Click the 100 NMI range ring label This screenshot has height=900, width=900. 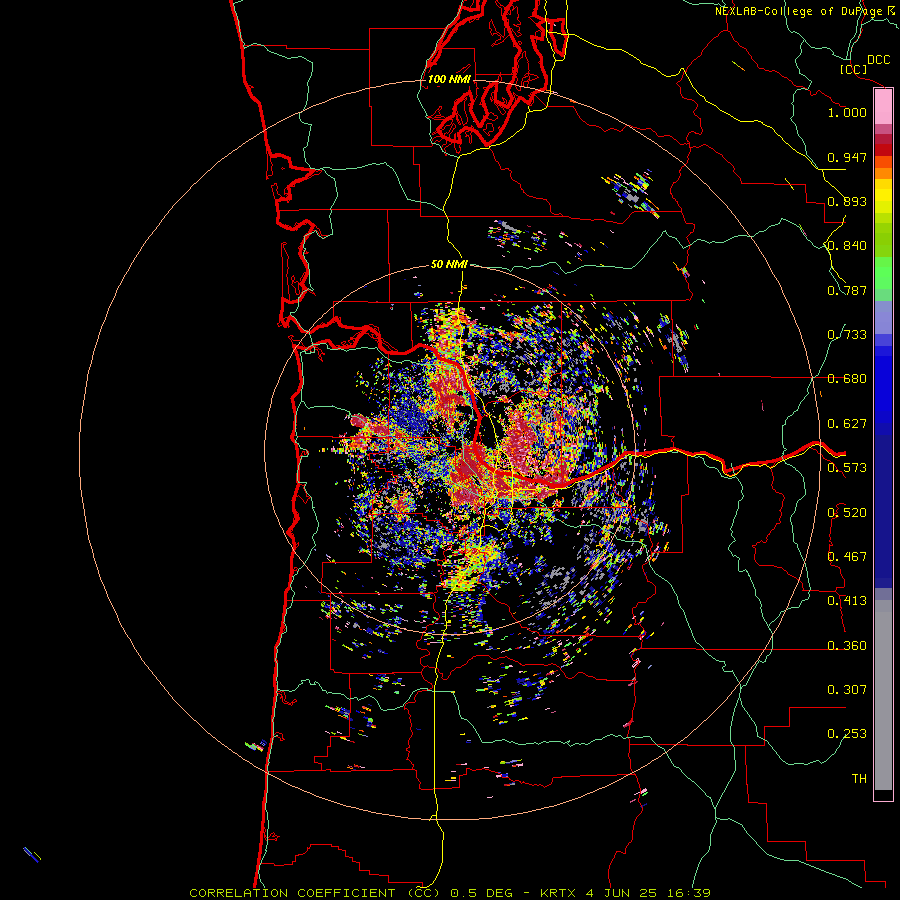[x=449, y=79]
